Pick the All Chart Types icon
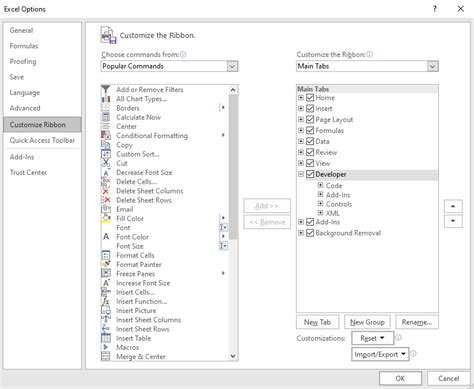This screenshot has height=389, width=474. point(106,99)
